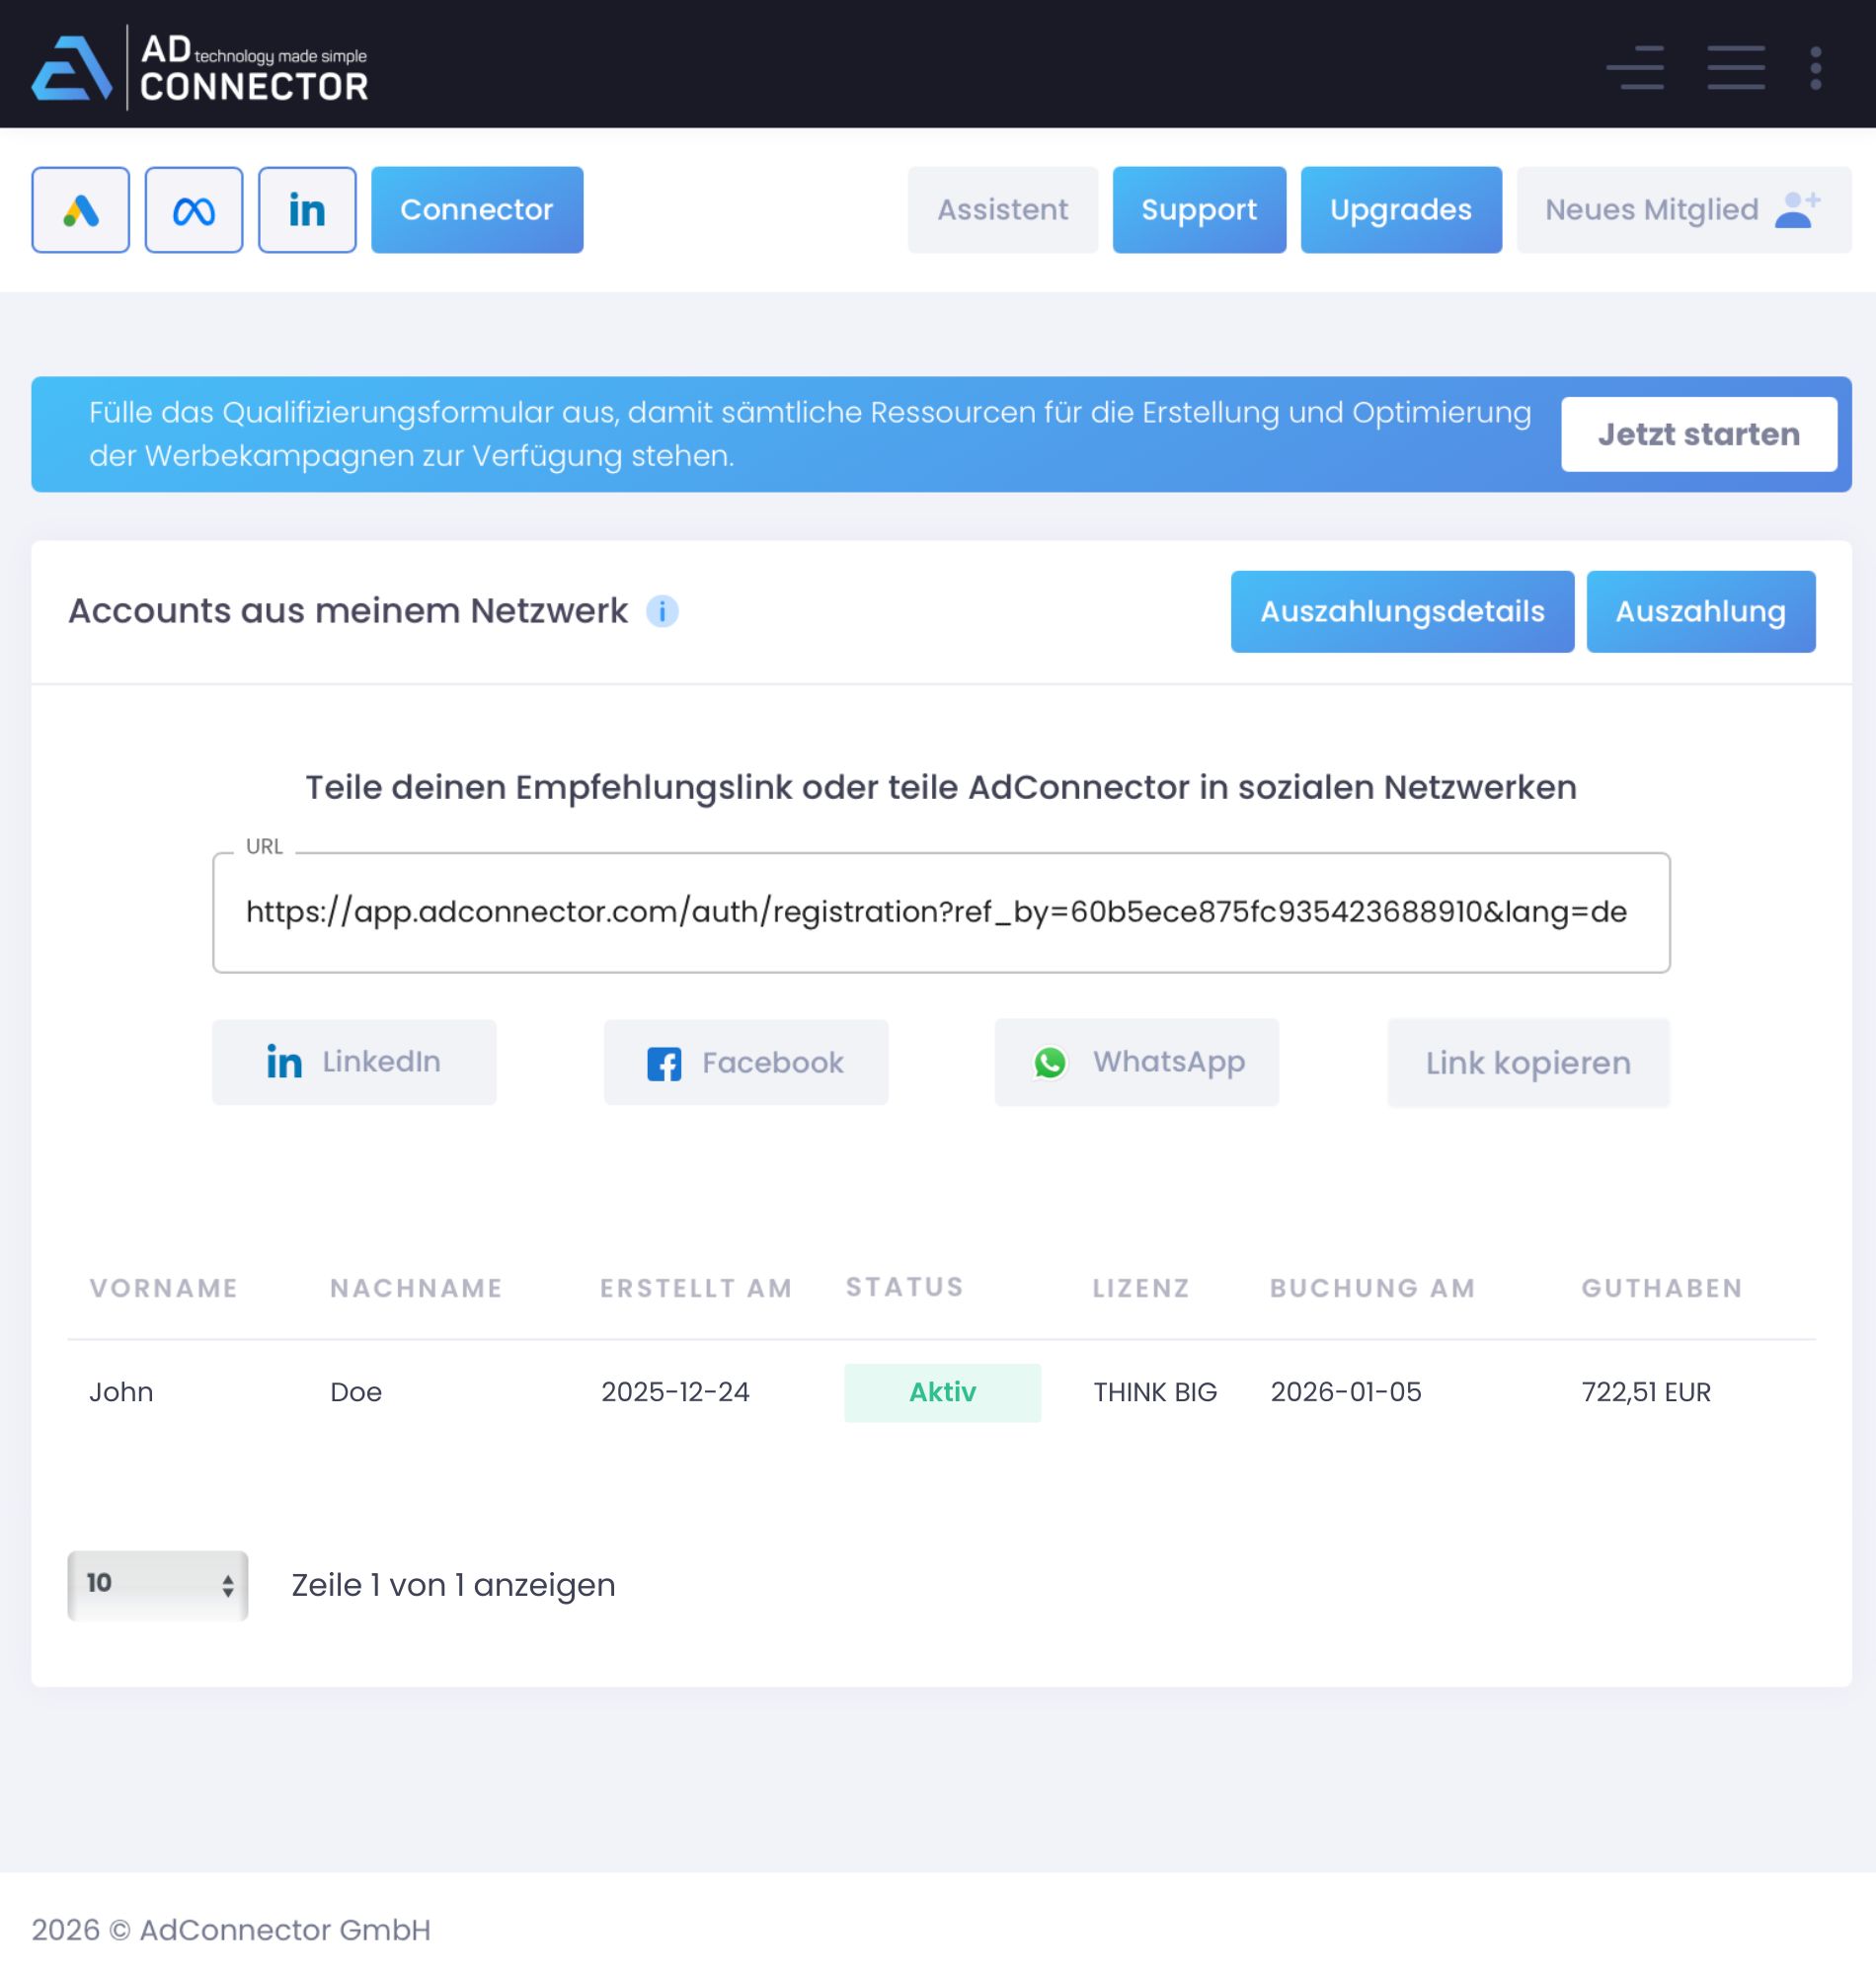Sort table by Guthaben column header

1661,1288
